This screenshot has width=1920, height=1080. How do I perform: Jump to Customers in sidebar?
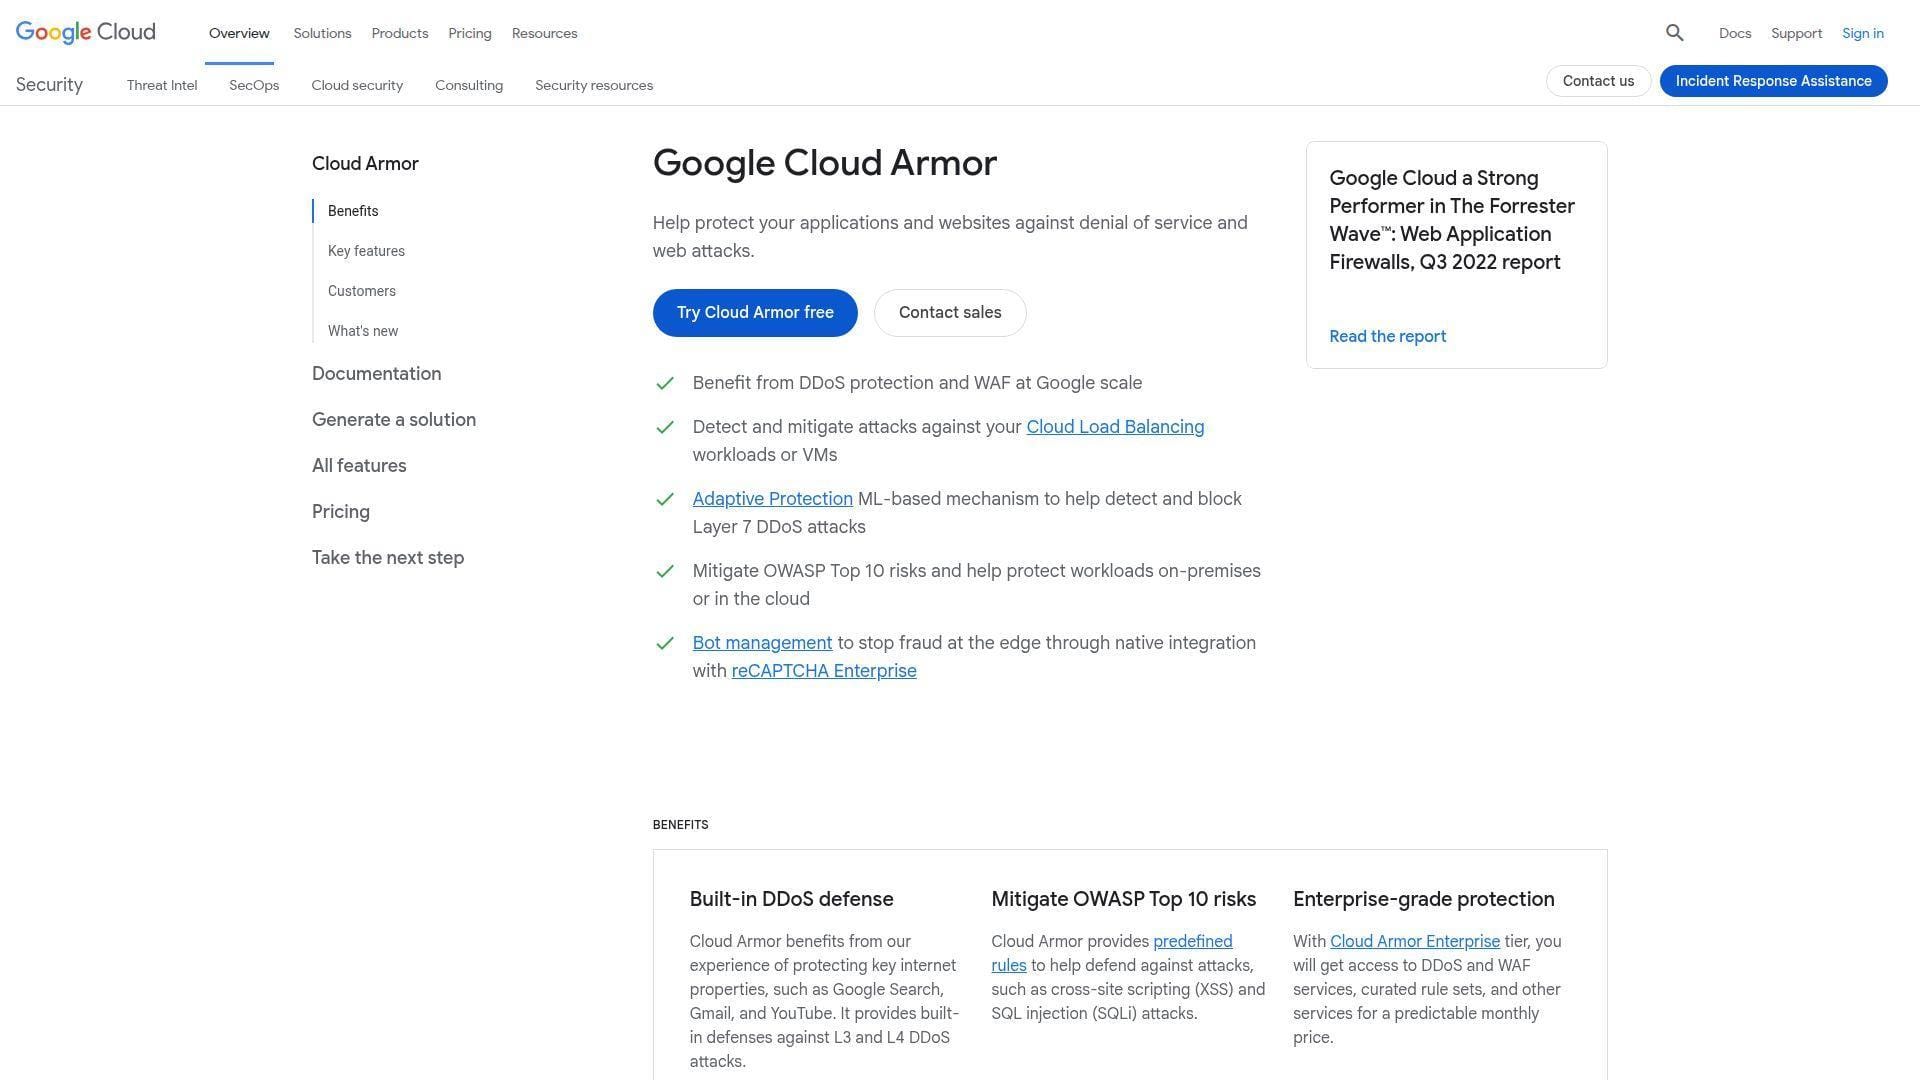tap(362, 291)
